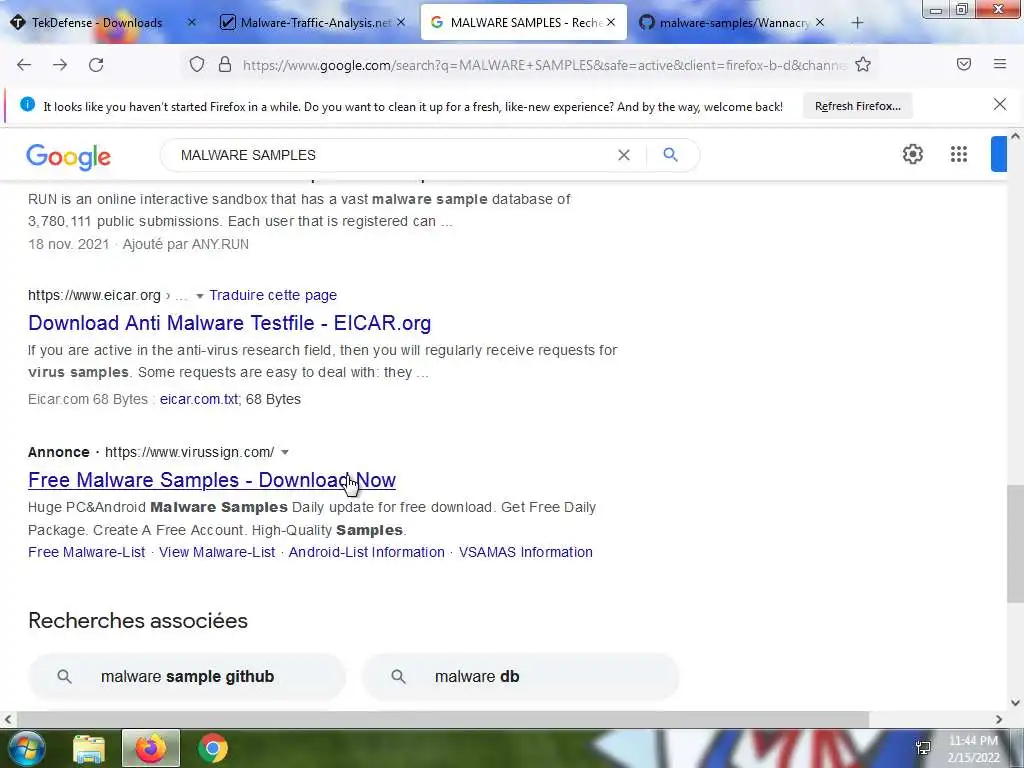Click the scroll down arrow
Screen dimensions: 1024x768
[x=1016, y=703]
